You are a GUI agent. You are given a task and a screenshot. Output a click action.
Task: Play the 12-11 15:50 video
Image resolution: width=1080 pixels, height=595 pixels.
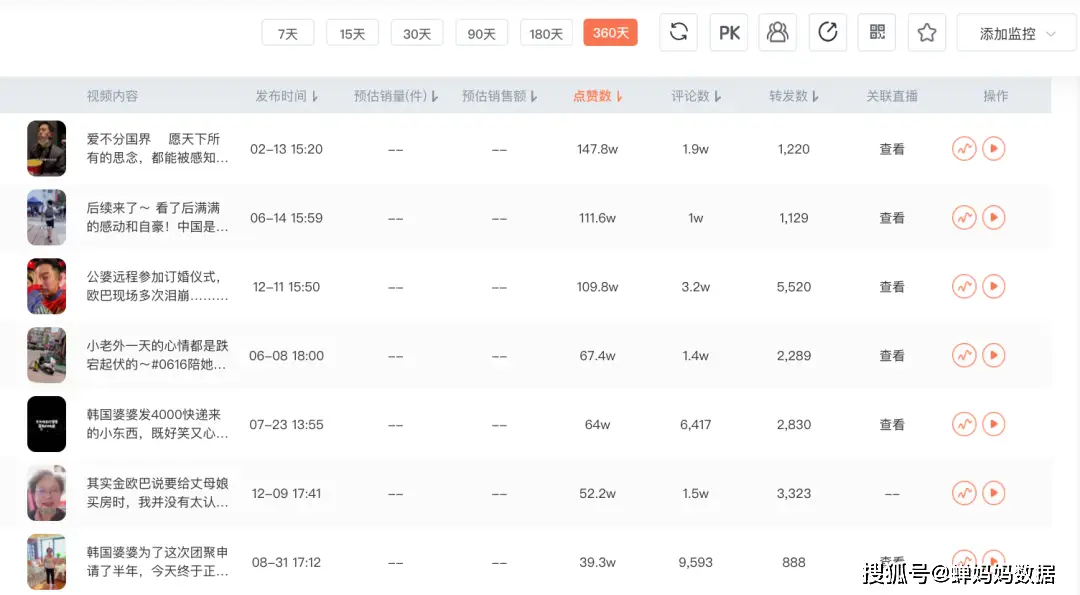click(993, 286)
